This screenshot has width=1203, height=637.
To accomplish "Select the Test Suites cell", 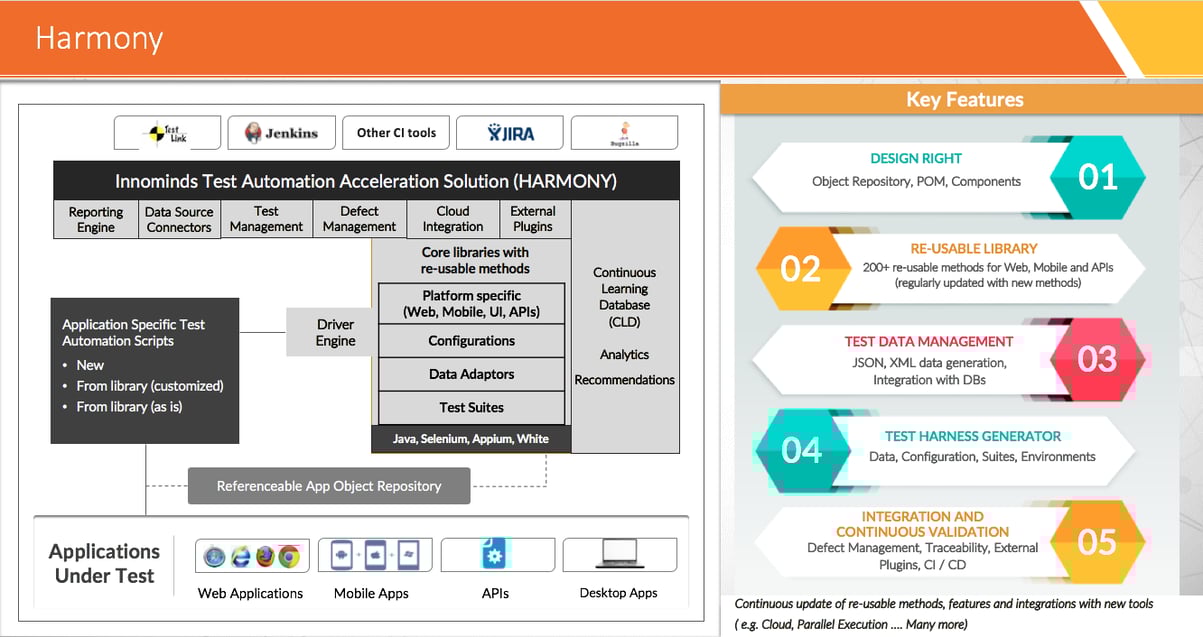I will pos(471,407).
